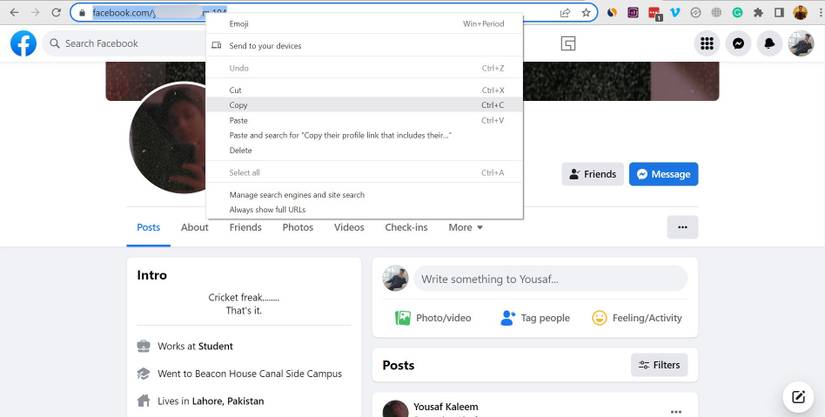Open the Friends profile tab

coord(245,227)
